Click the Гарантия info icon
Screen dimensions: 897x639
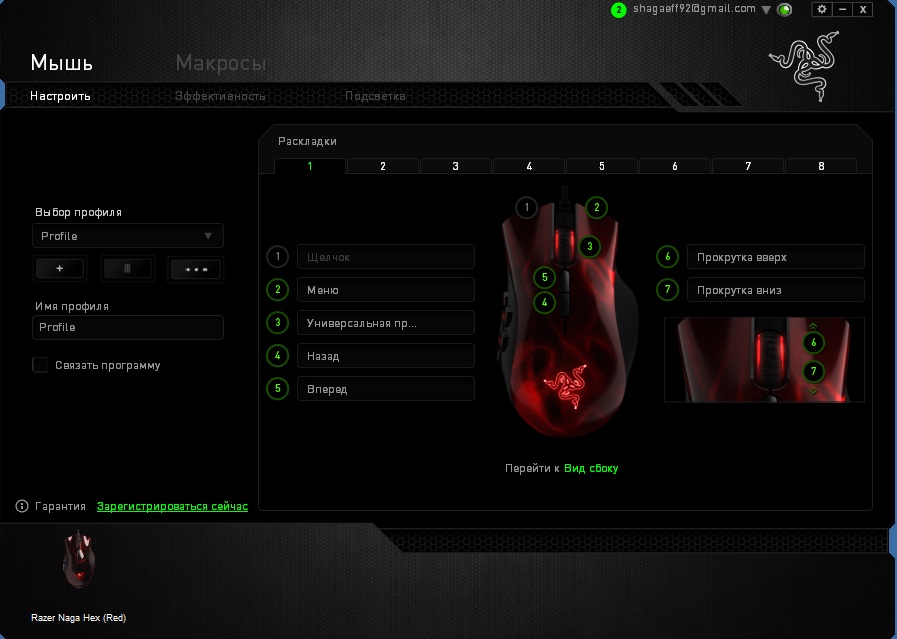tap(22, 506)
